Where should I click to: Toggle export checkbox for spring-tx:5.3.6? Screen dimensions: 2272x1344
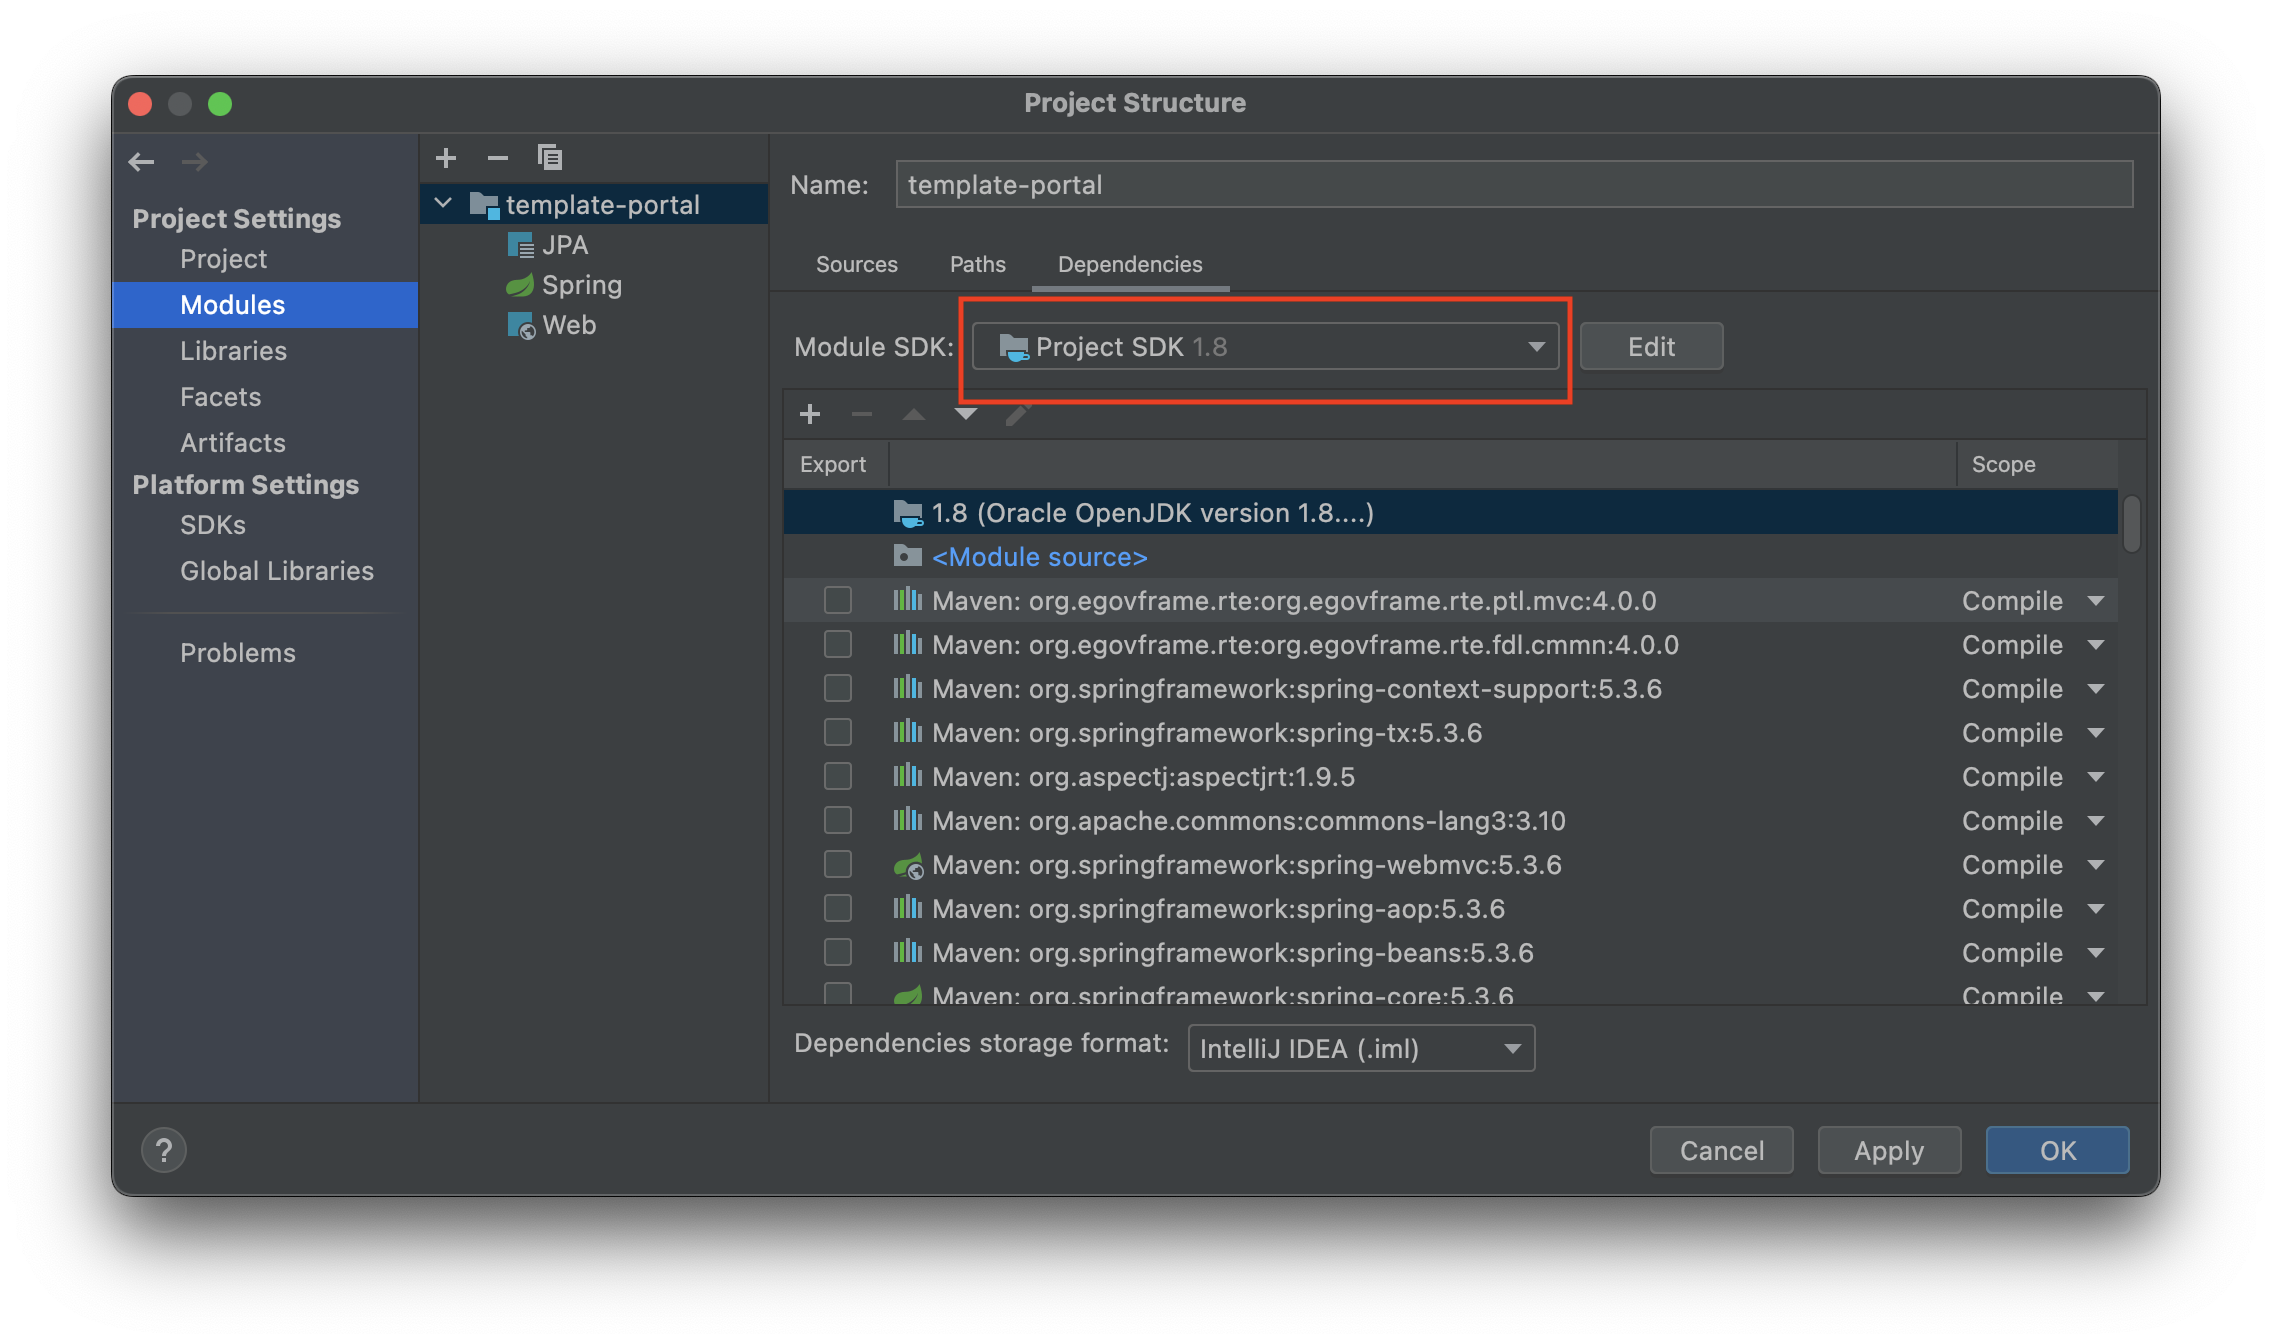838,733
